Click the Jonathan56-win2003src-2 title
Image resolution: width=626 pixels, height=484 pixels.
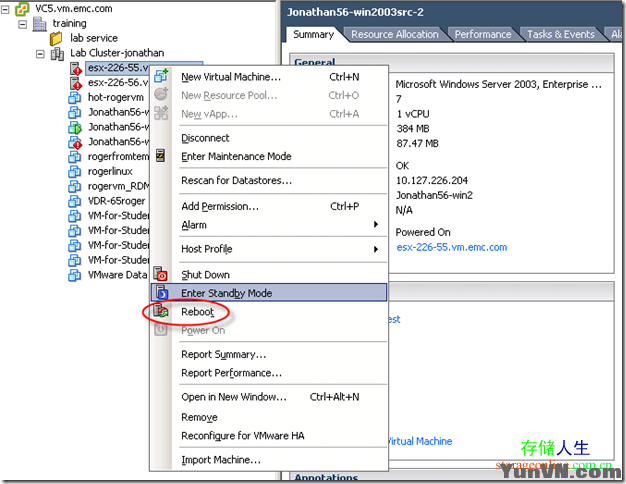click(x=355, y=12)
